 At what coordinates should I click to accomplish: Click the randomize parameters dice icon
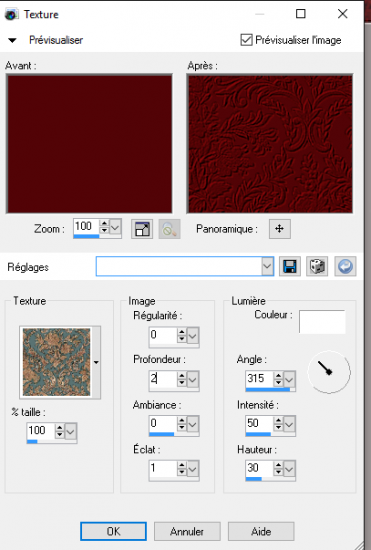click(x=317, y=267)
